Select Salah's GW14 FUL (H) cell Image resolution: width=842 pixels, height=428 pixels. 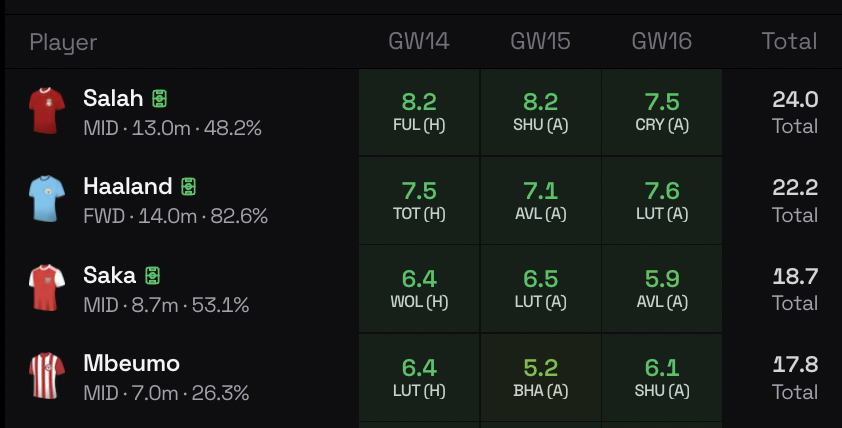(419, 112)
